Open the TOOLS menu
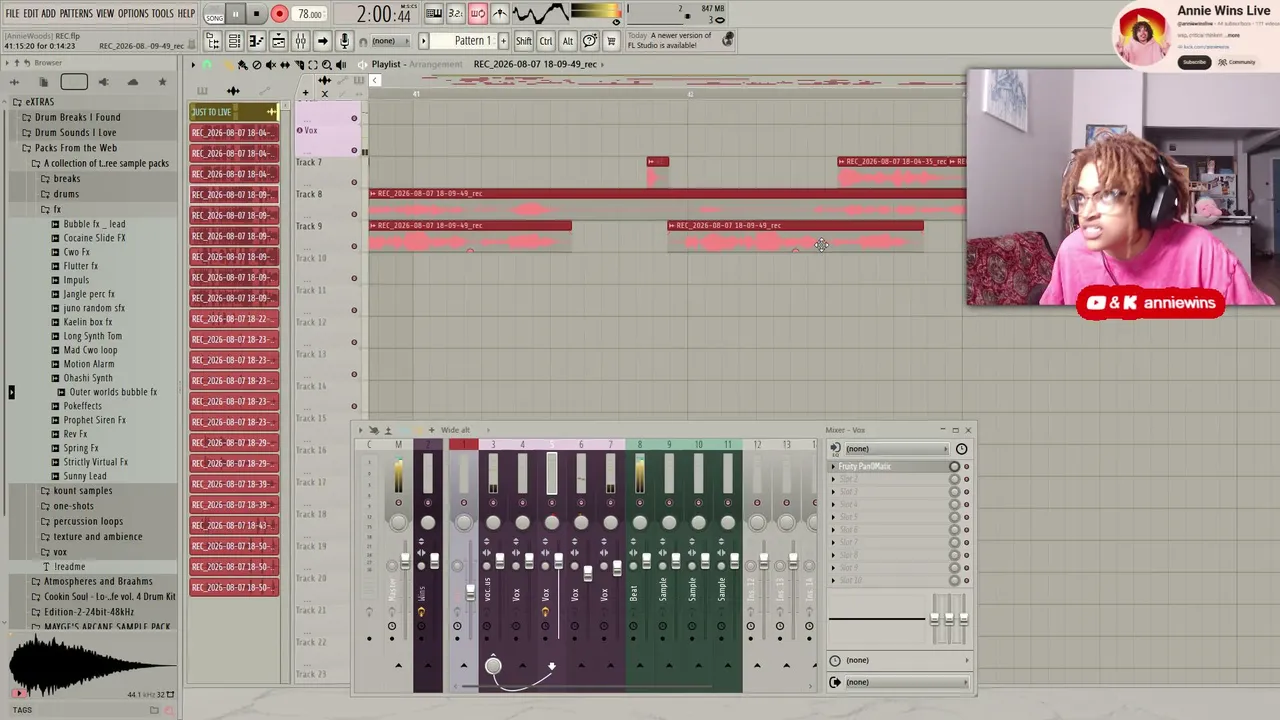 click(163, 13)
